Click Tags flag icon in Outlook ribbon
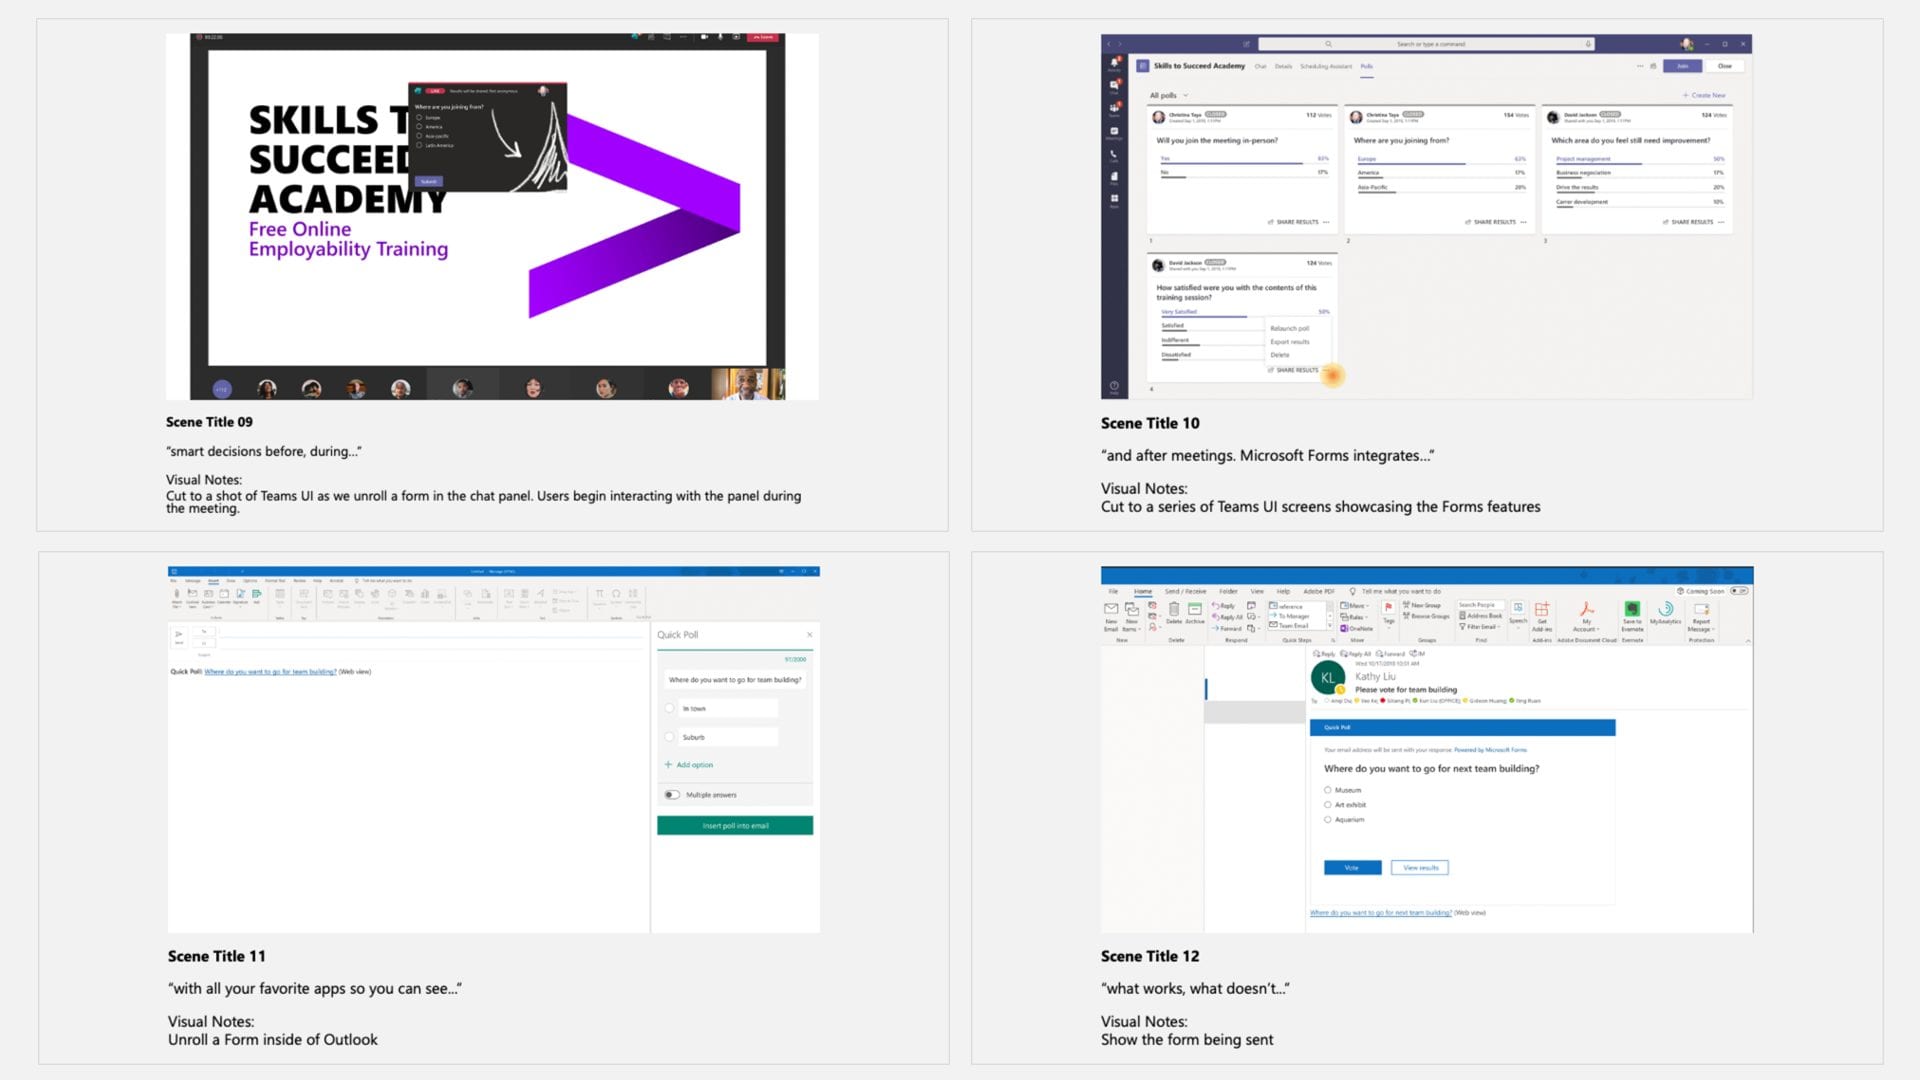Image resolution: width=1920 pixels, height=1080 pixels. [x=1388, y=608]
